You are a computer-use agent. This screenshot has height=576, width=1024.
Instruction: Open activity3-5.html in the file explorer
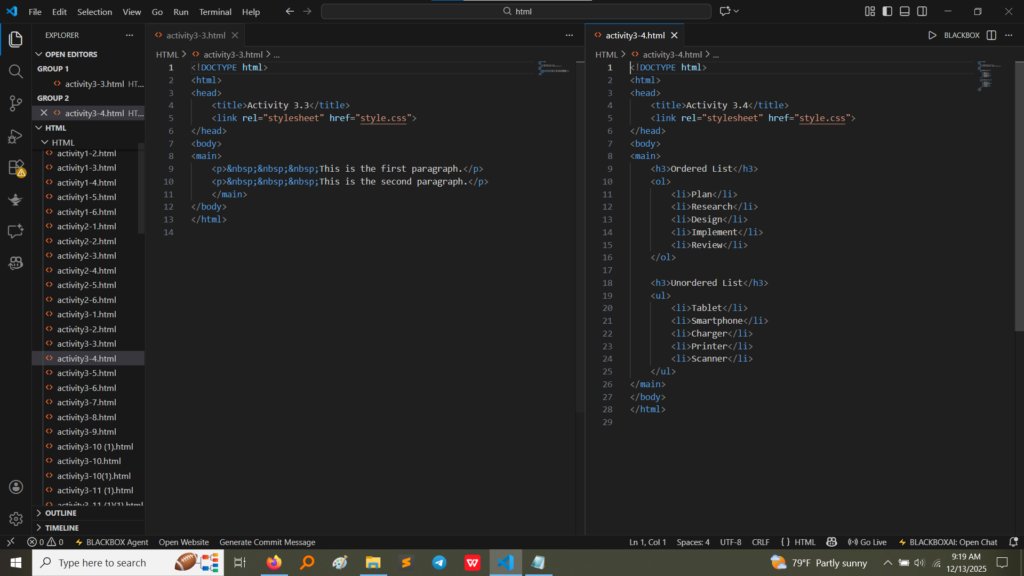pos(86,373)
